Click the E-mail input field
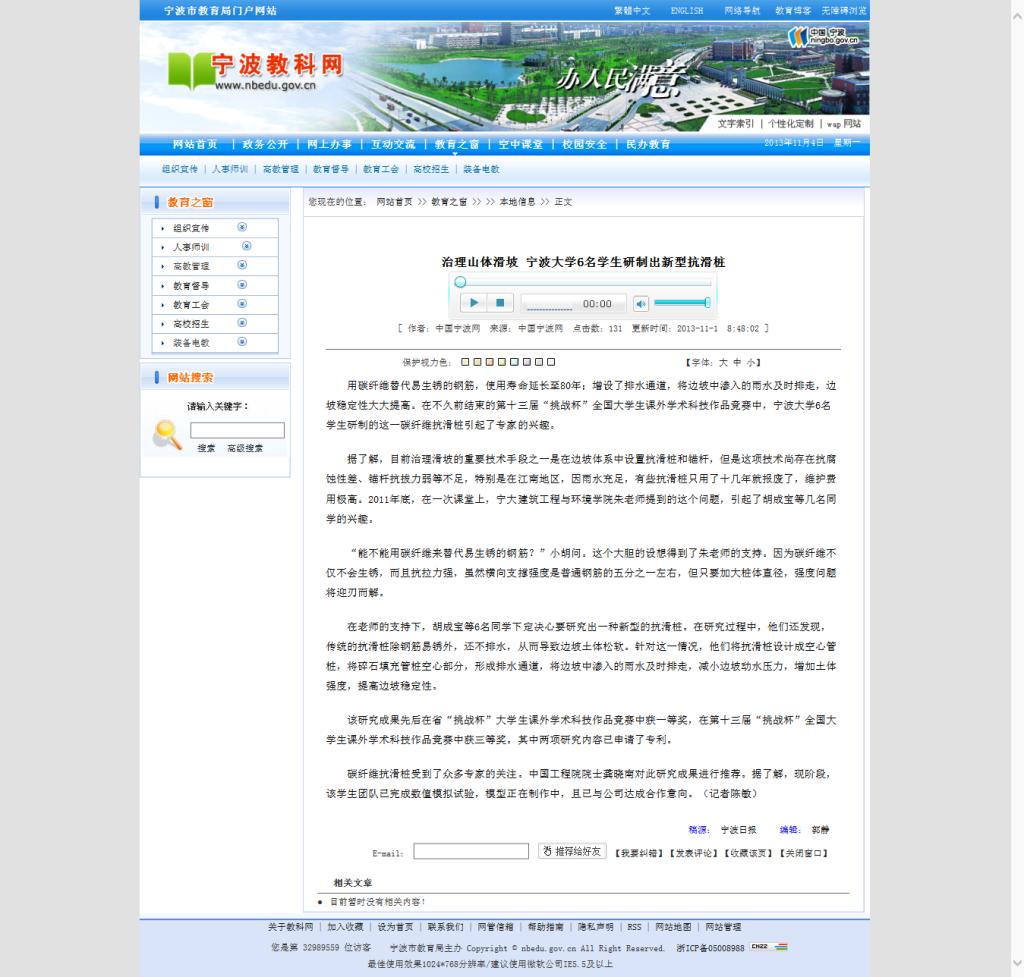Screen dimensions: 1024x977 [471, 851]
